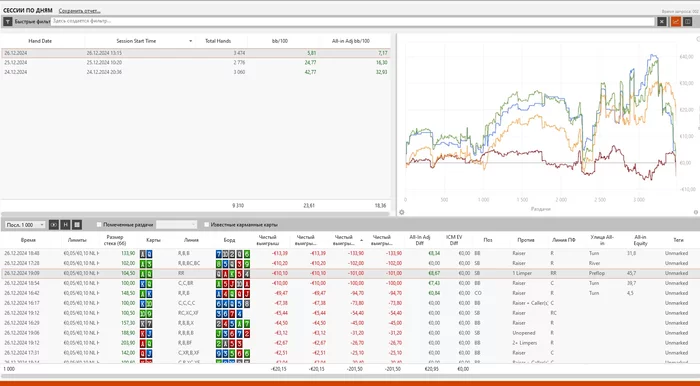The image size is (700, 386).
Task: Open chart settings gear below the graph
Action: (401, 212)
